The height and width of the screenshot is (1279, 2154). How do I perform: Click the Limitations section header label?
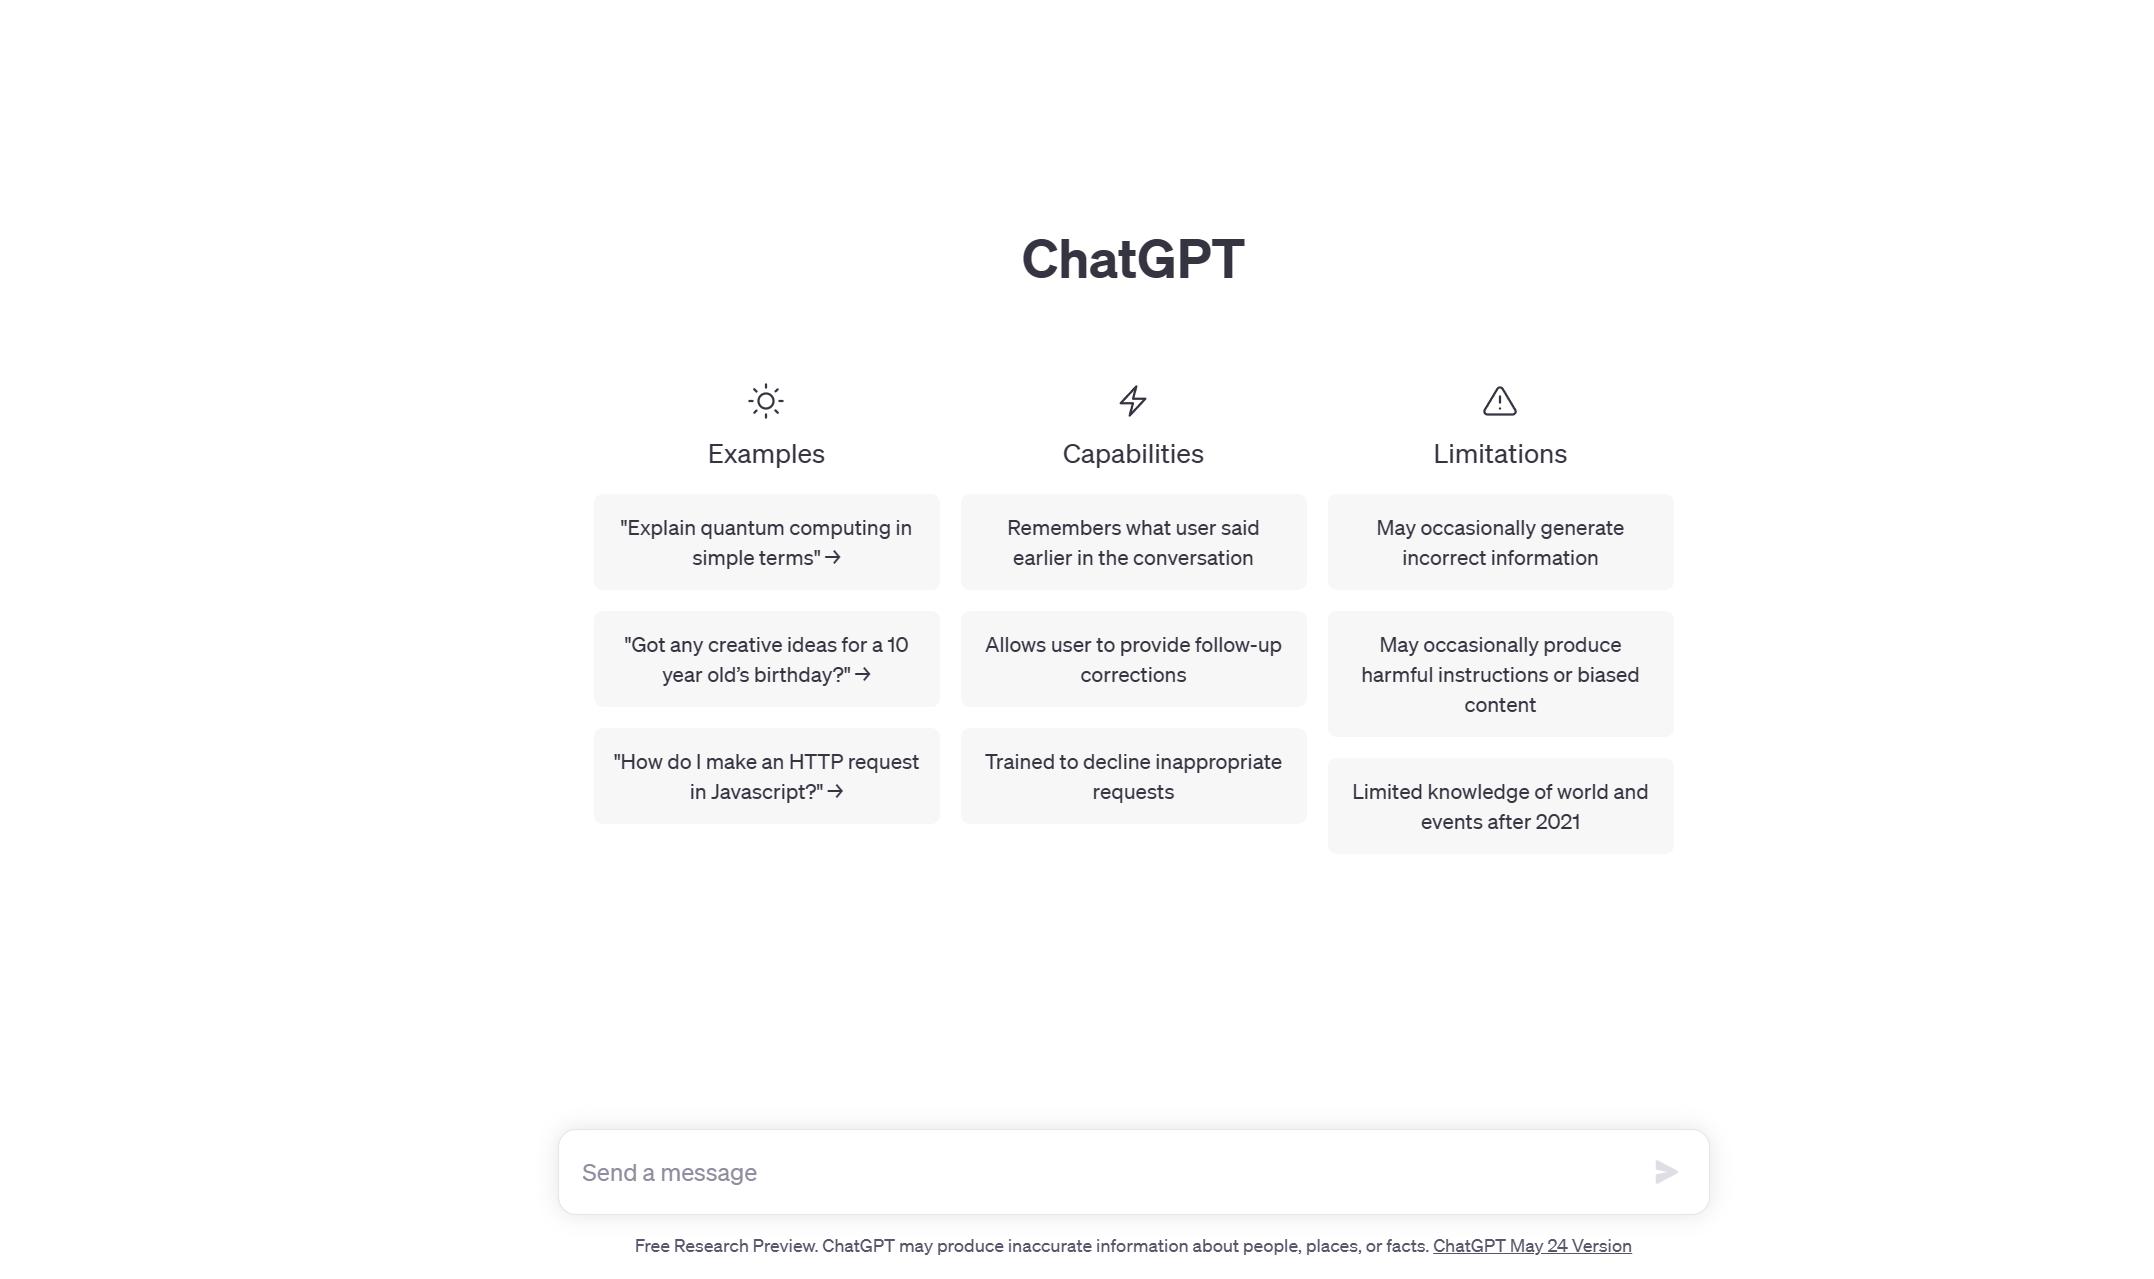[x=1499, y=452]
